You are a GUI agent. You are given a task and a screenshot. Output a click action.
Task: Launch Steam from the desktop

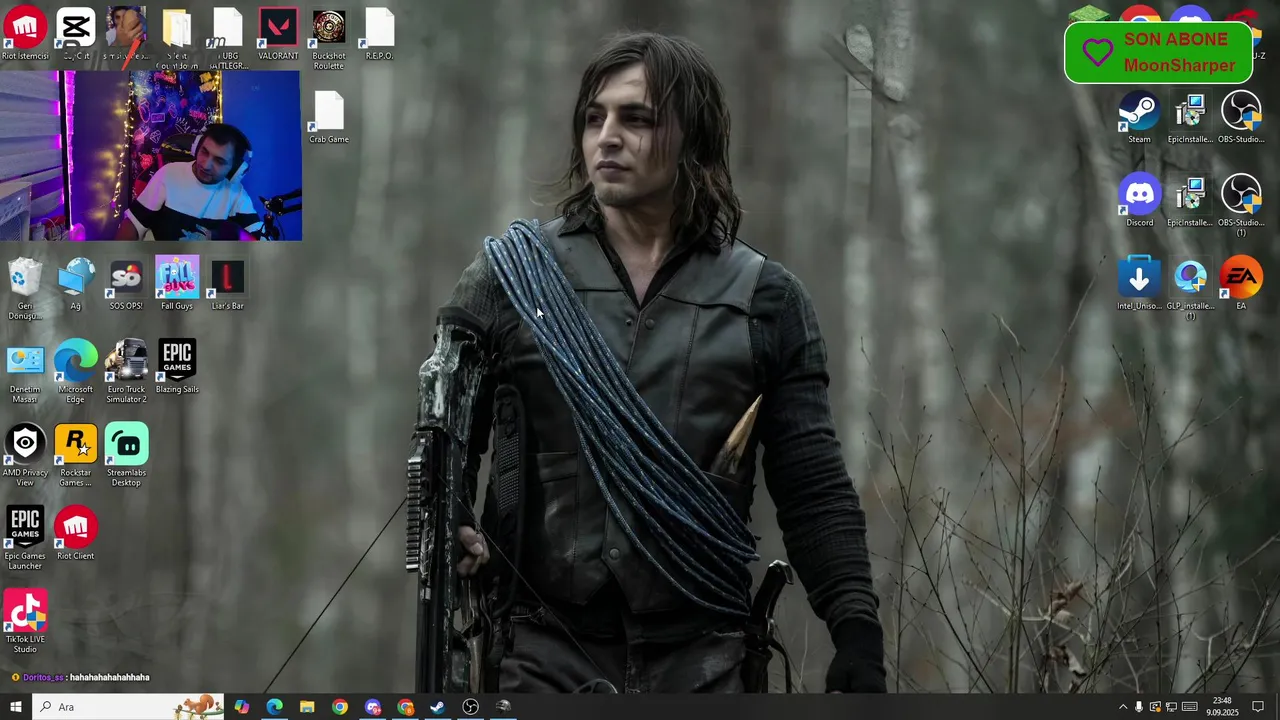(x=1139, y=118)
